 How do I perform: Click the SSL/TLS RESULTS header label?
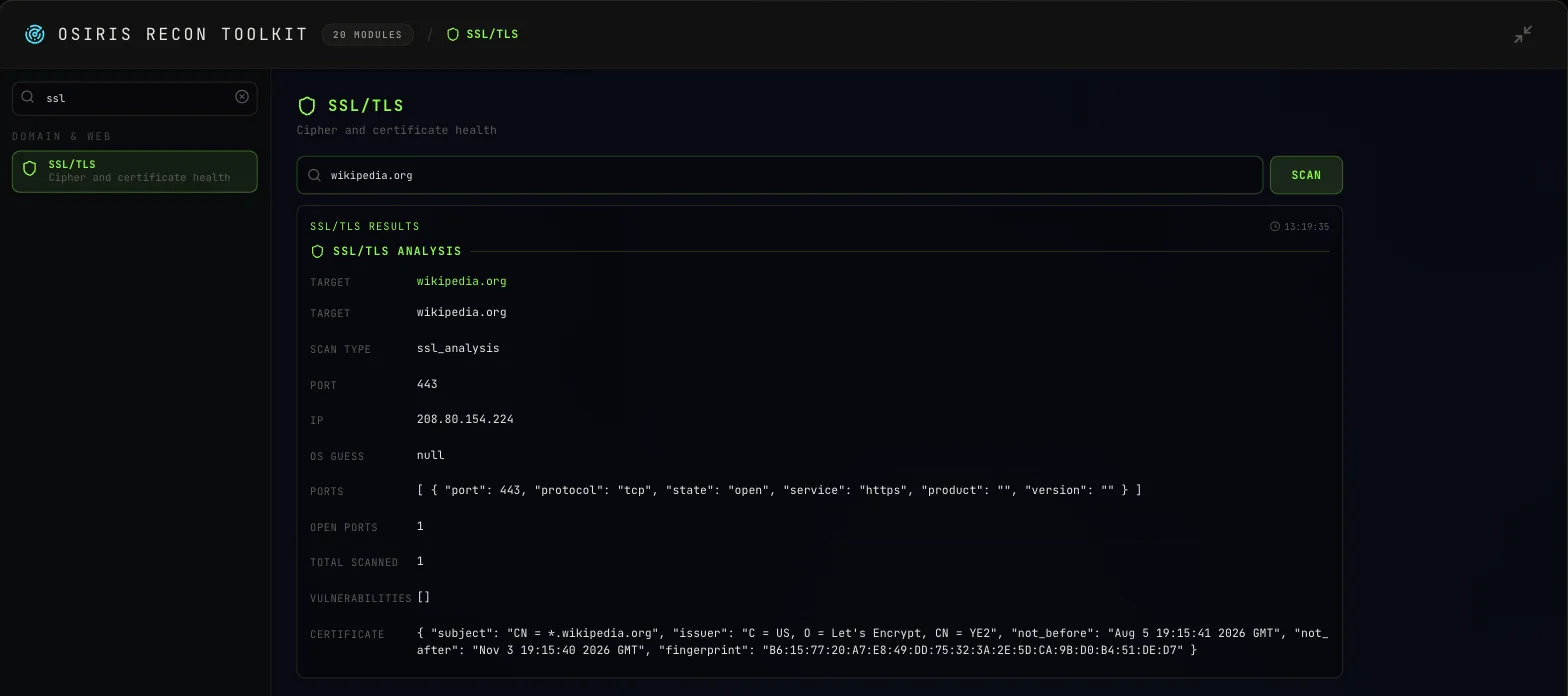point(365,227)
